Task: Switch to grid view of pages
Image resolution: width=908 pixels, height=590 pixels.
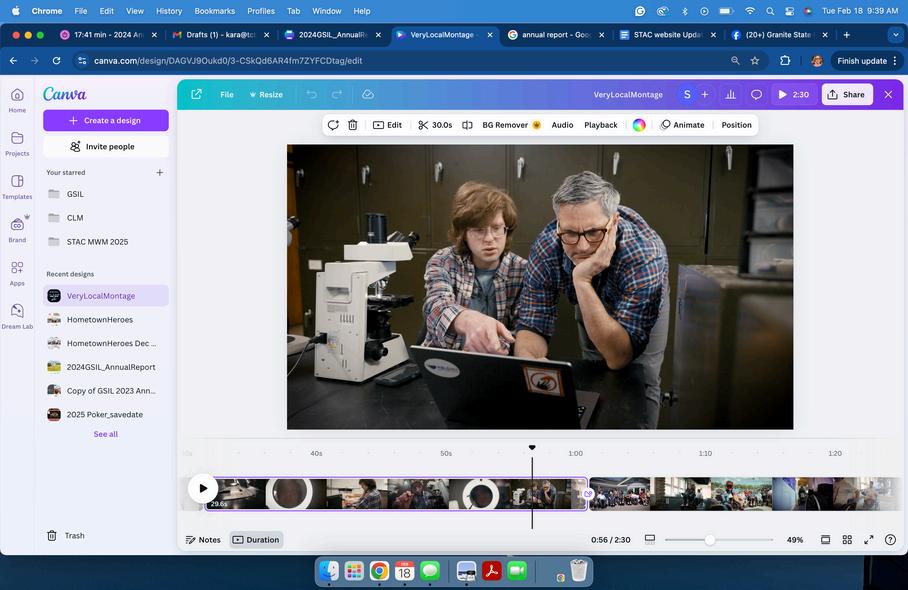Action: [x=847, y=540]
